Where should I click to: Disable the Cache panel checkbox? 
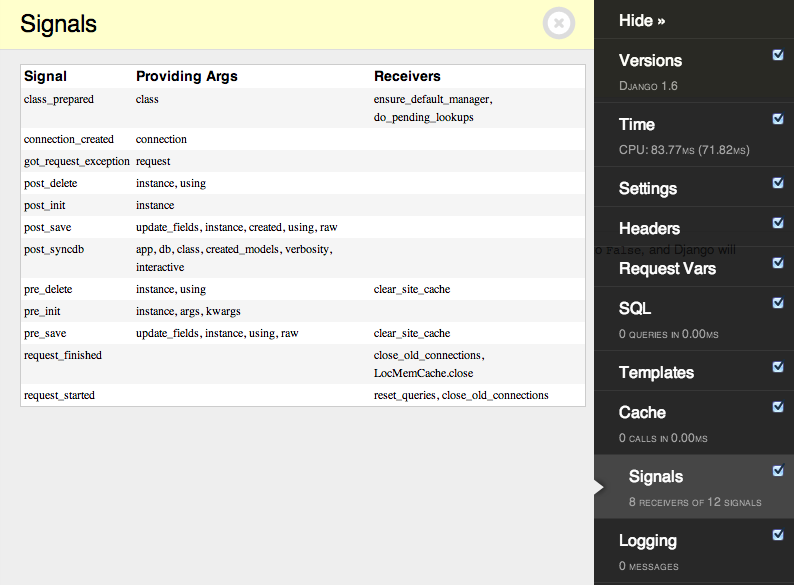pyautogui.click(x=778, y=407)
